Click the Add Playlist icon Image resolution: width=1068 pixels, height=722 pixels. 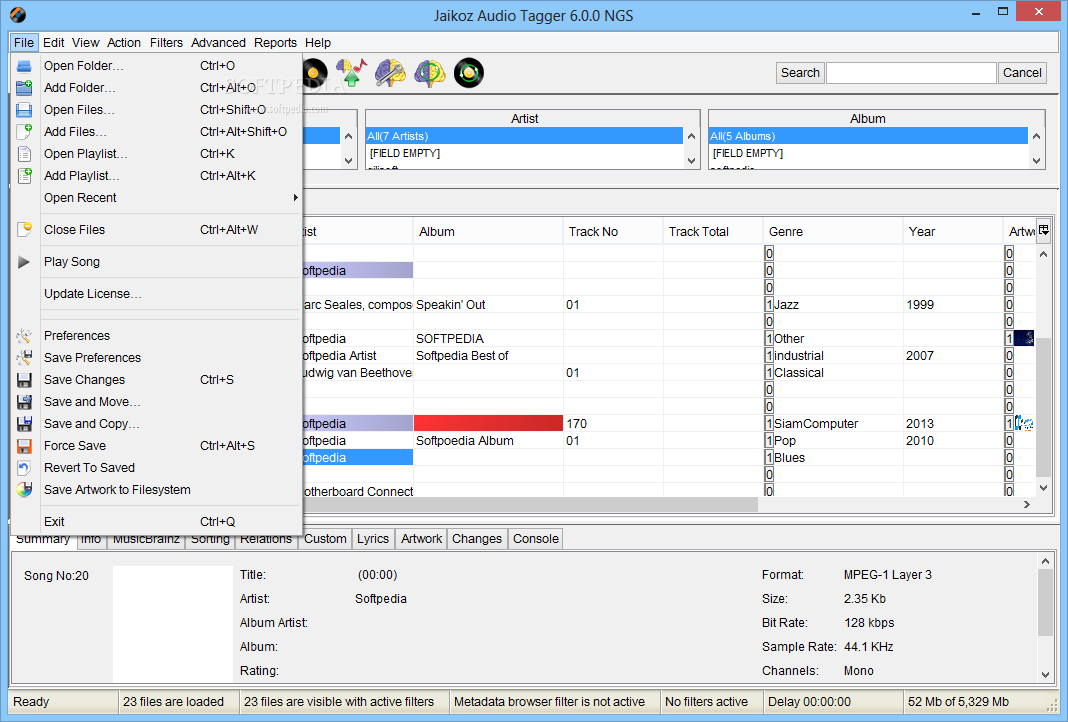pos(24,176)
